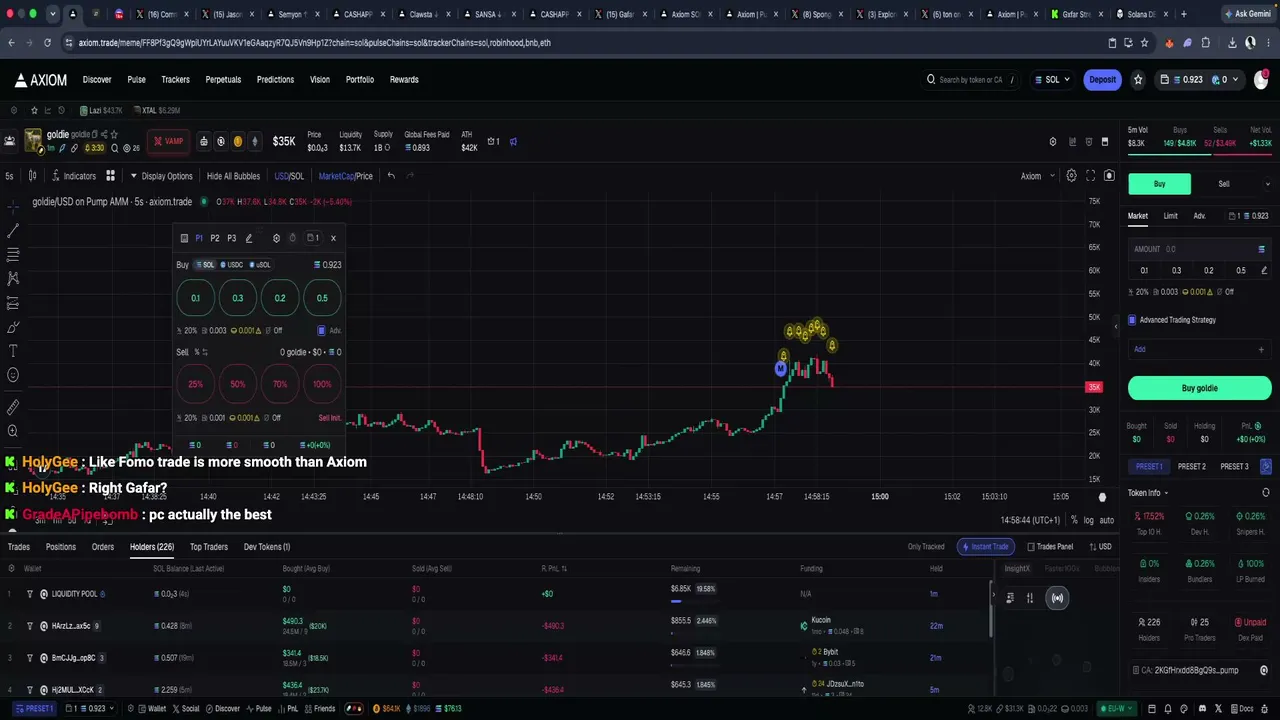
Task: Select the brush drawing tool
Action: tap(13, 327)
